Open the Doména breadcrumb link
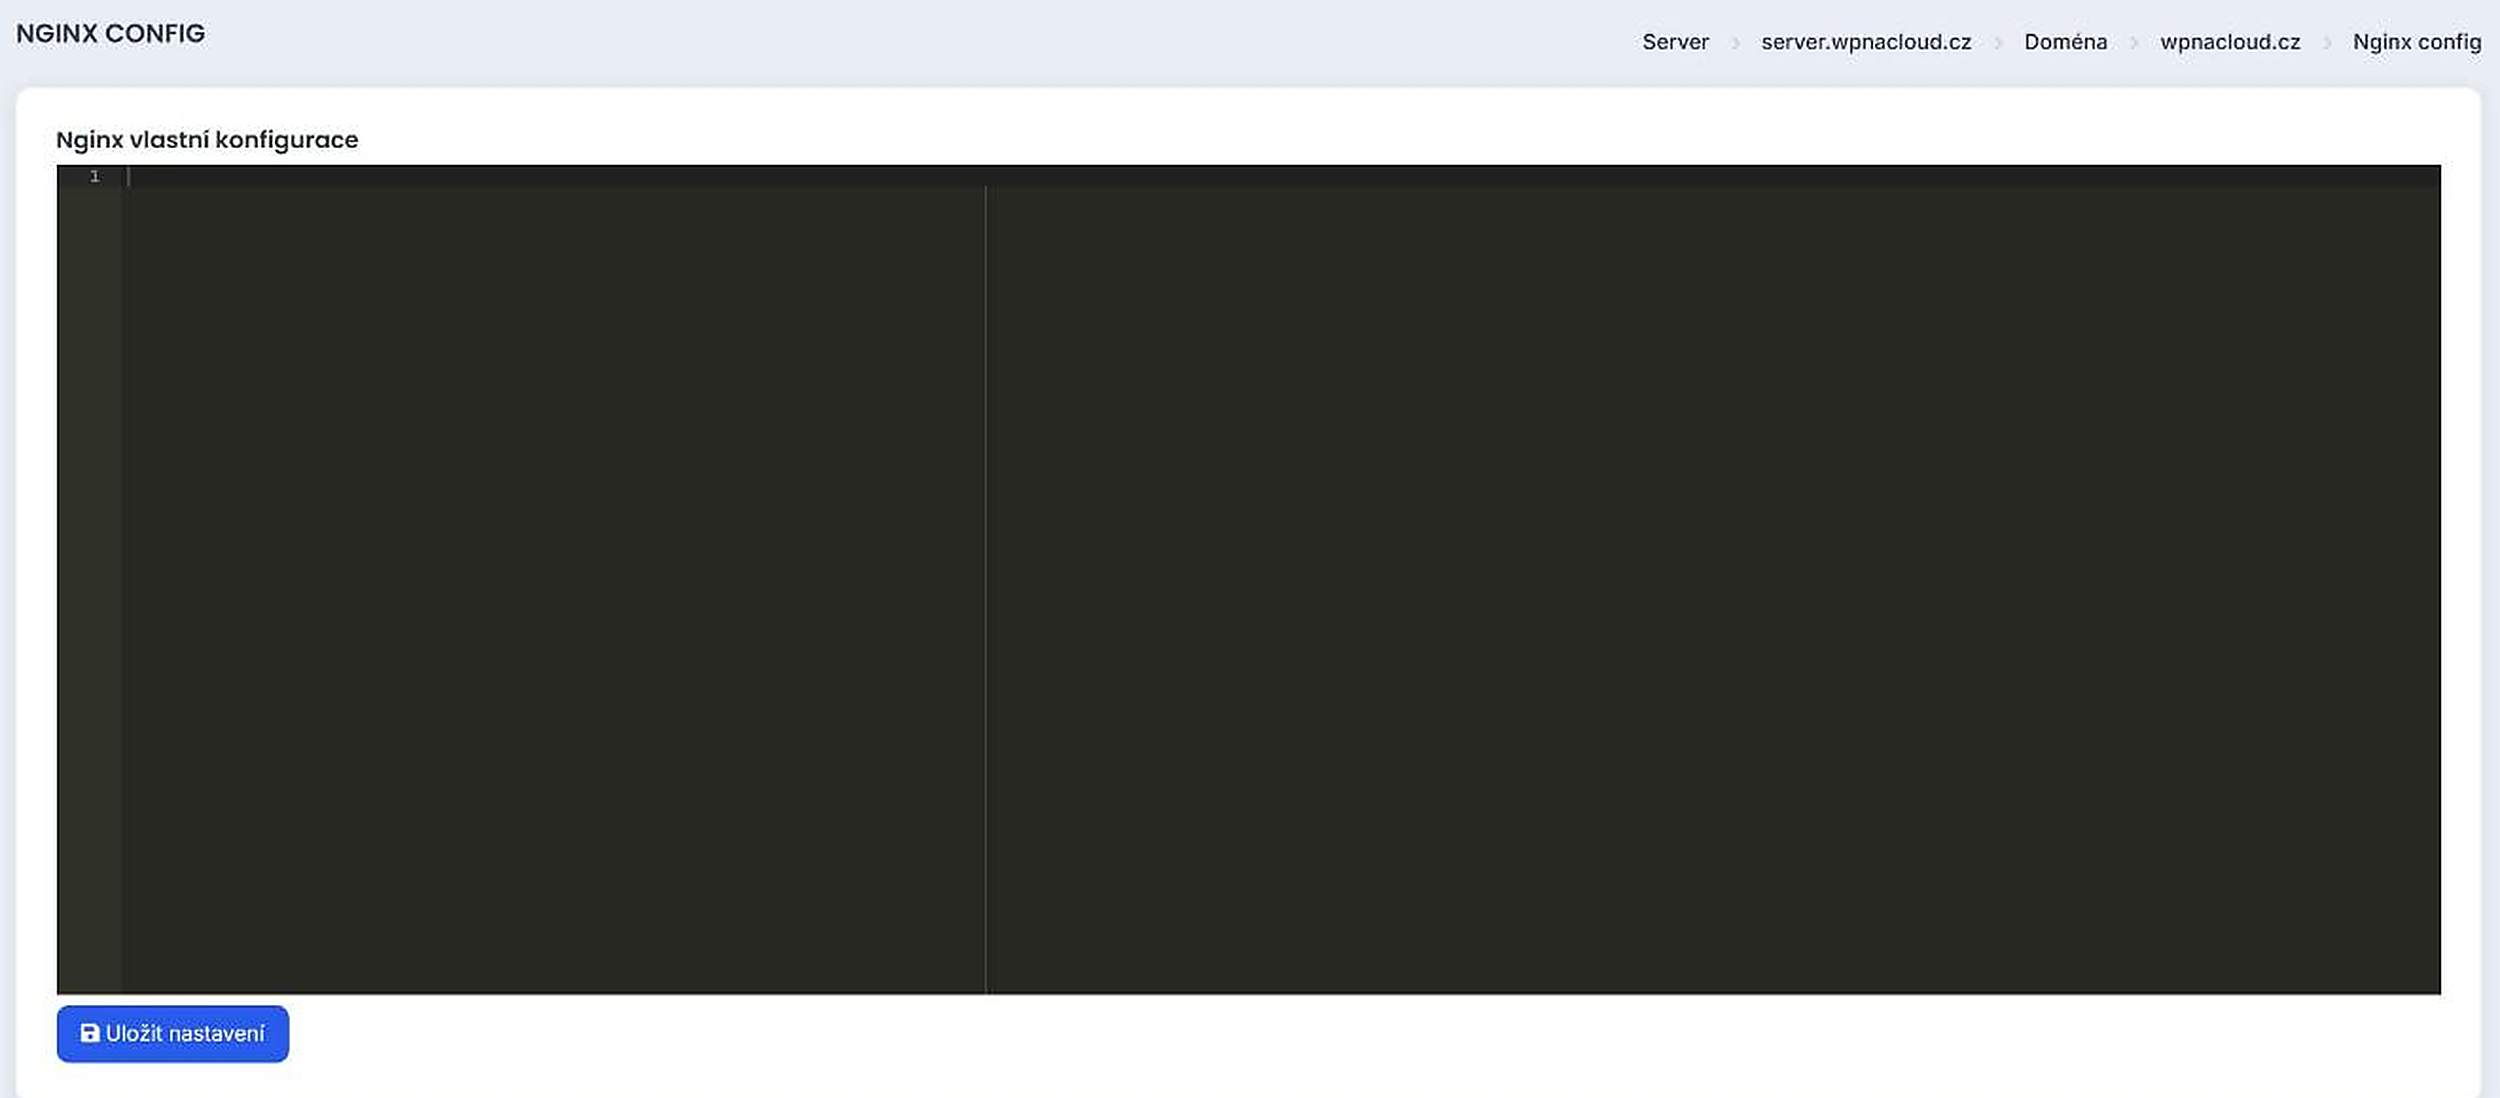2500x1098 pixels. point(2065,42)
